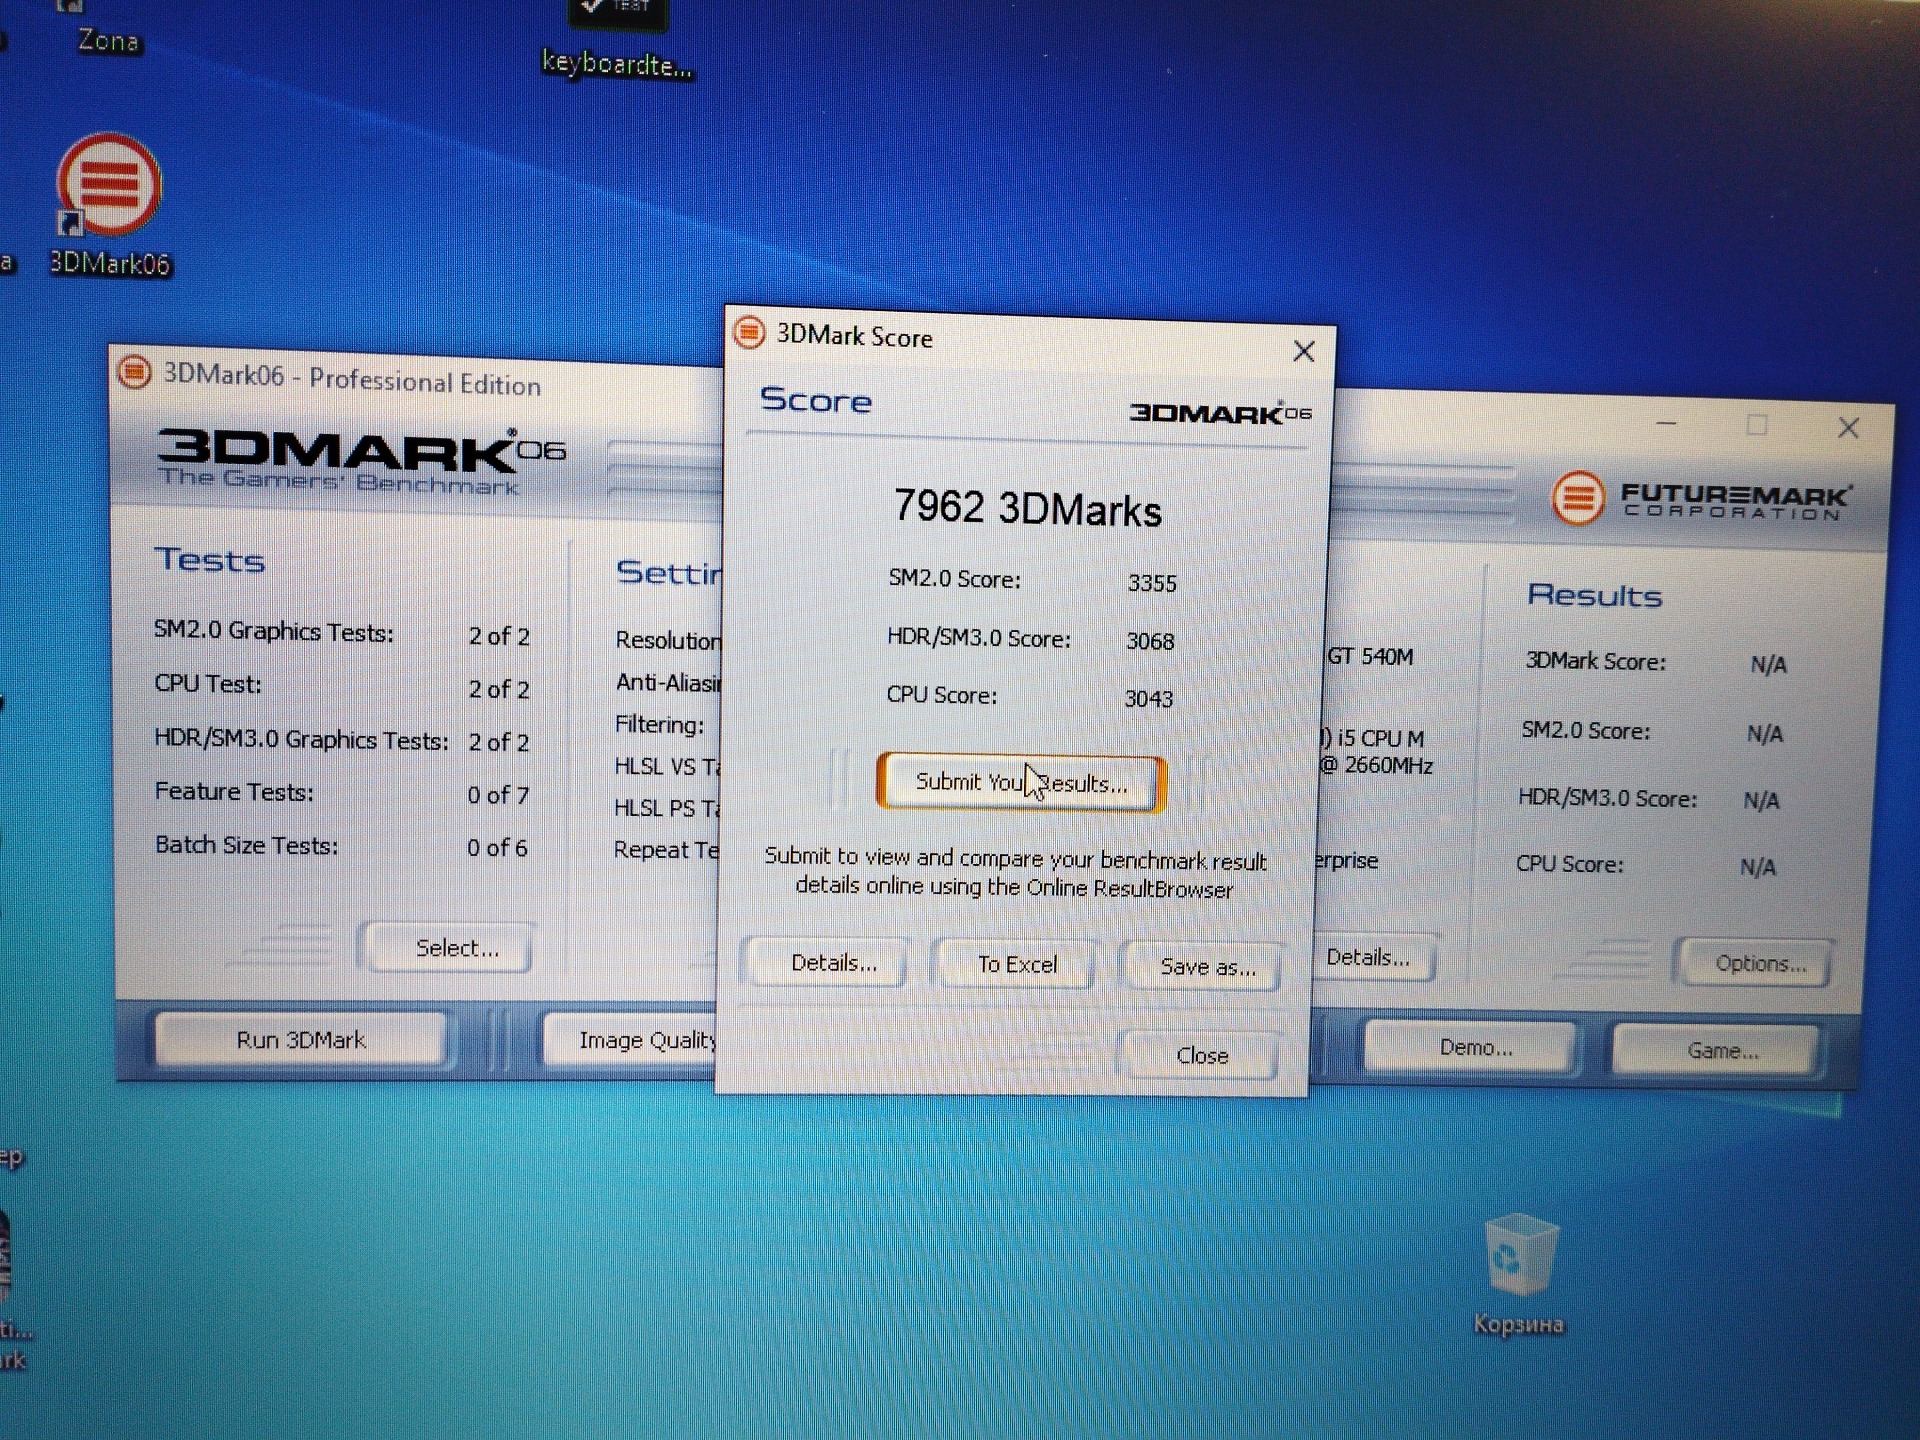Click Run 3DMark in main window
This screenshot has height=1440, width=1920.
coord(301,1040)
